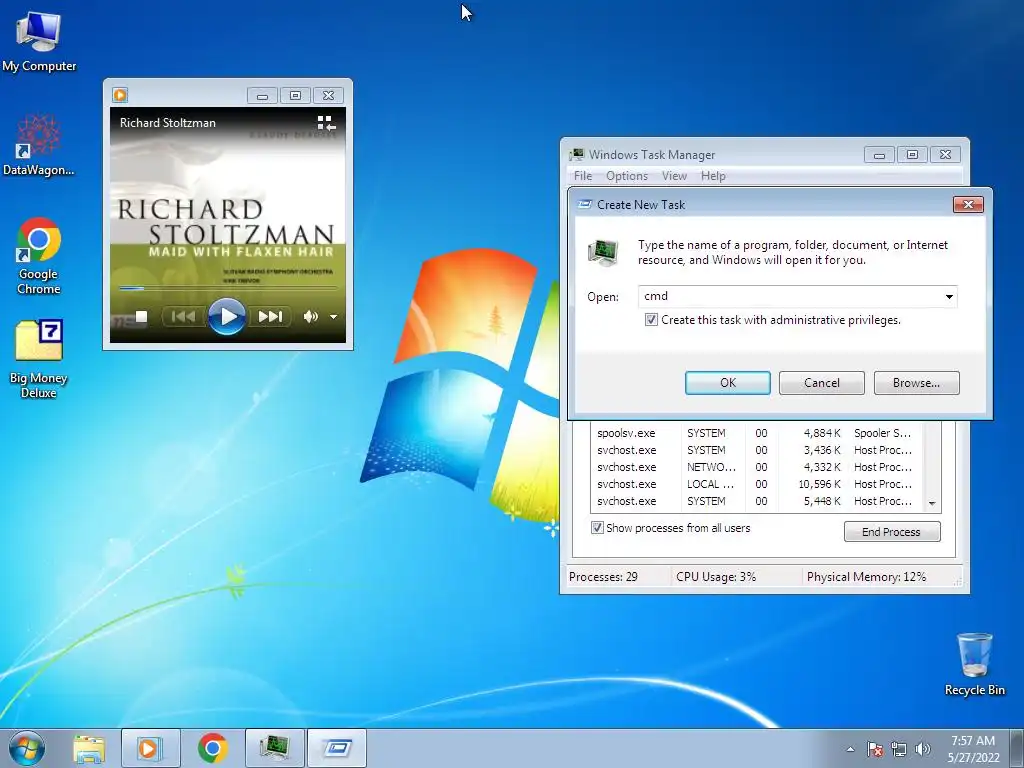The image size is (1024, 768).
Task: Click Task Manager title bar icon
Action: (576, 155)
